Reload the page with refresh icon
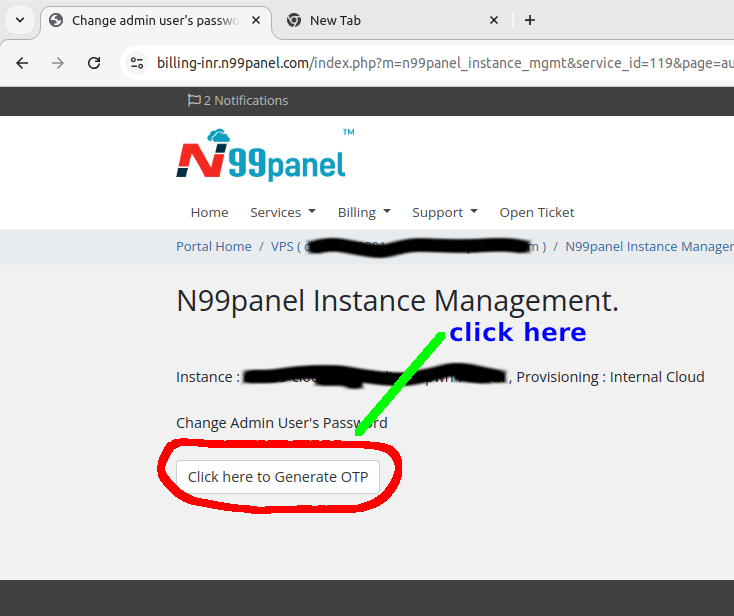Viewport: 734px width, 616px height. click(x=94, y=63)
